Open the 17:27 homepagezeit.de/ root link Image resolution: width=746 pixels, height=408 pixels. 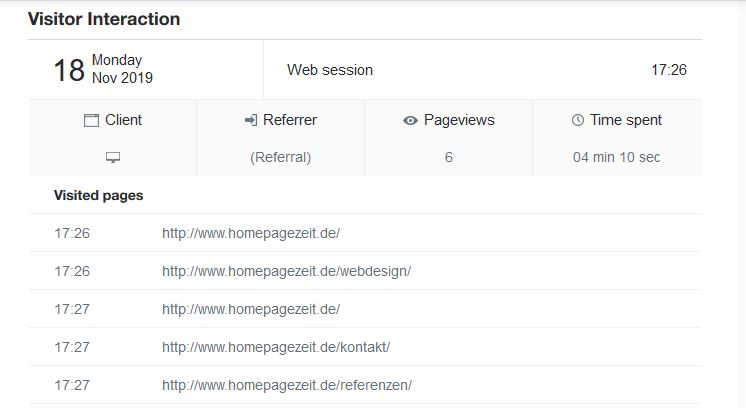[251, 309]
